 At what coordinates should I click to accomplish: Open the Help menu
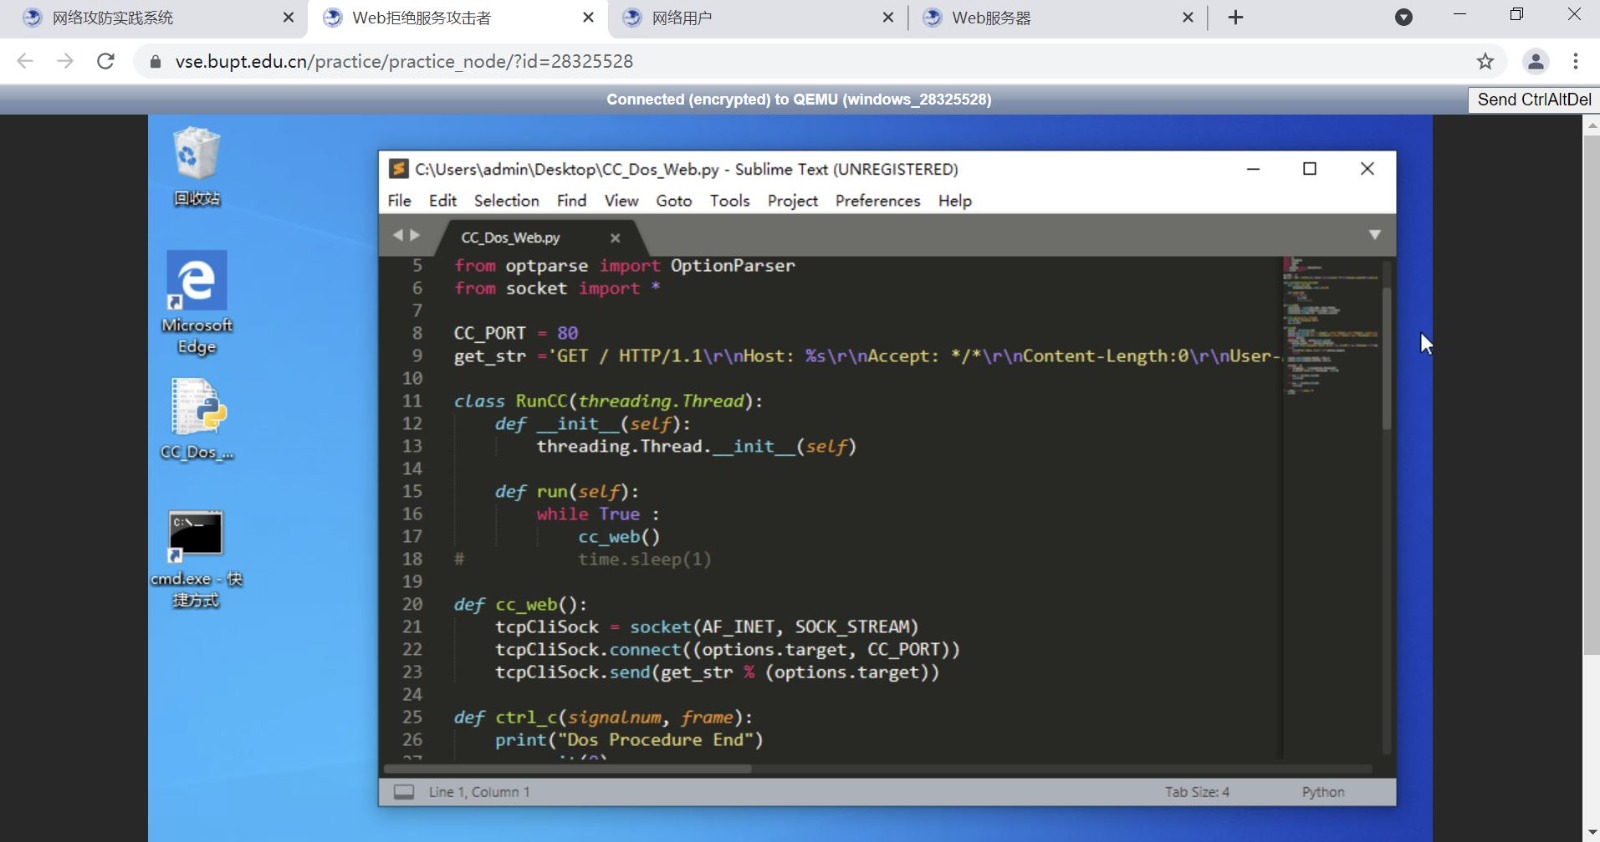955,201
